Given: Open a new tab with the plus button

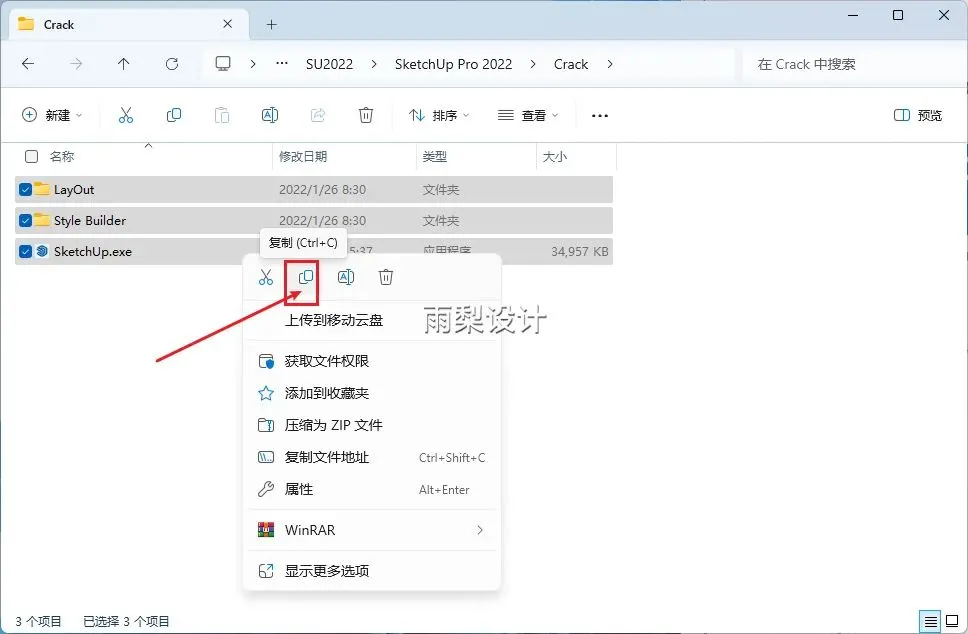Looking at the screenshot, I should coord(272,25).
